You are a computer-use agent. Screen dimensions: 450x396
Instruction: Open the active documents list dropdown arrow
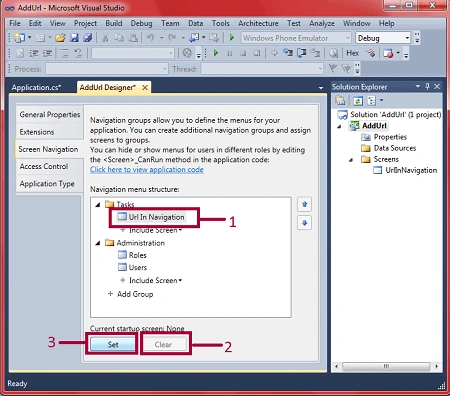click(x=321, y=88)
